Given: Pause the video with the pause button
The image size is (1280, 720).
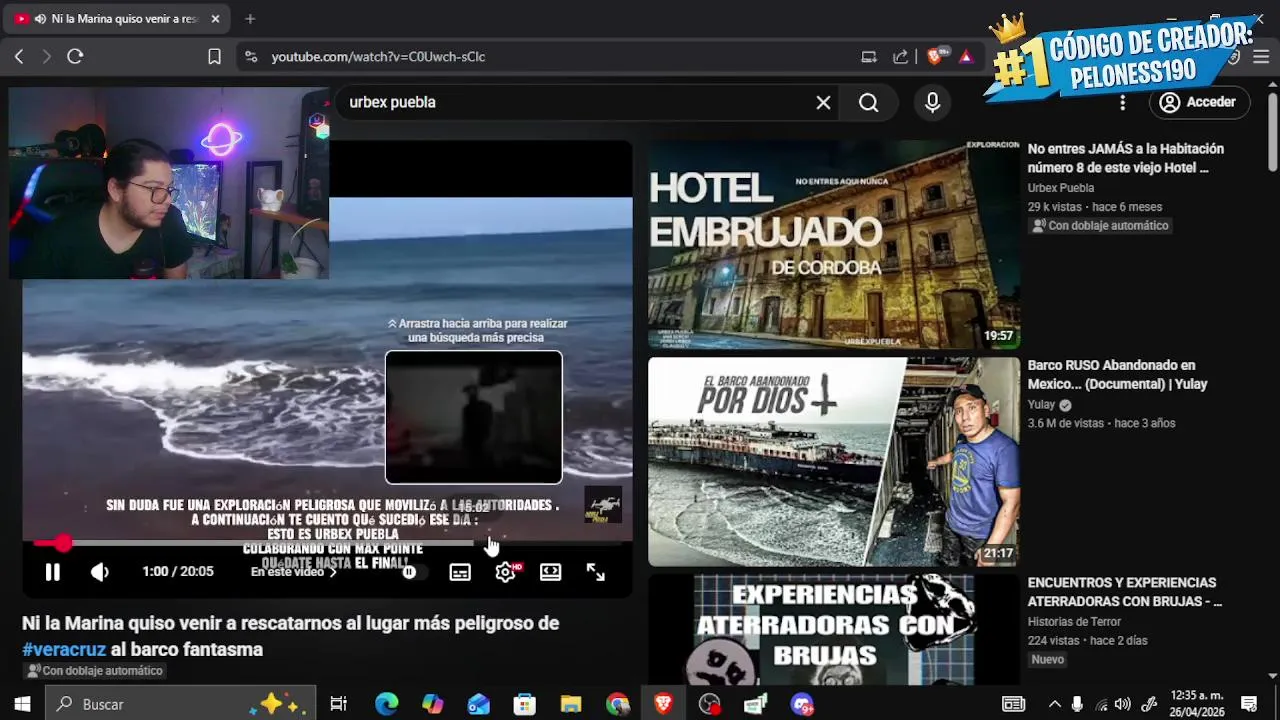Looking at the screenshot, I should pyautogui.click(x=52, y=572).
